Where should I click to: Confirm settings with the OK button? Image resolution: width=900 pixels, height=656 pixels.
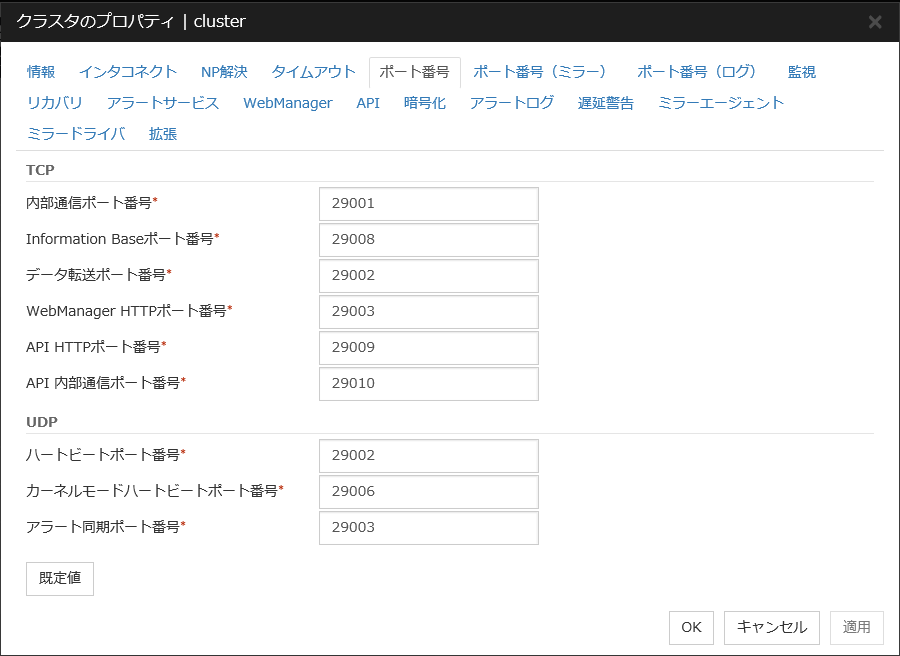point(691,627)
